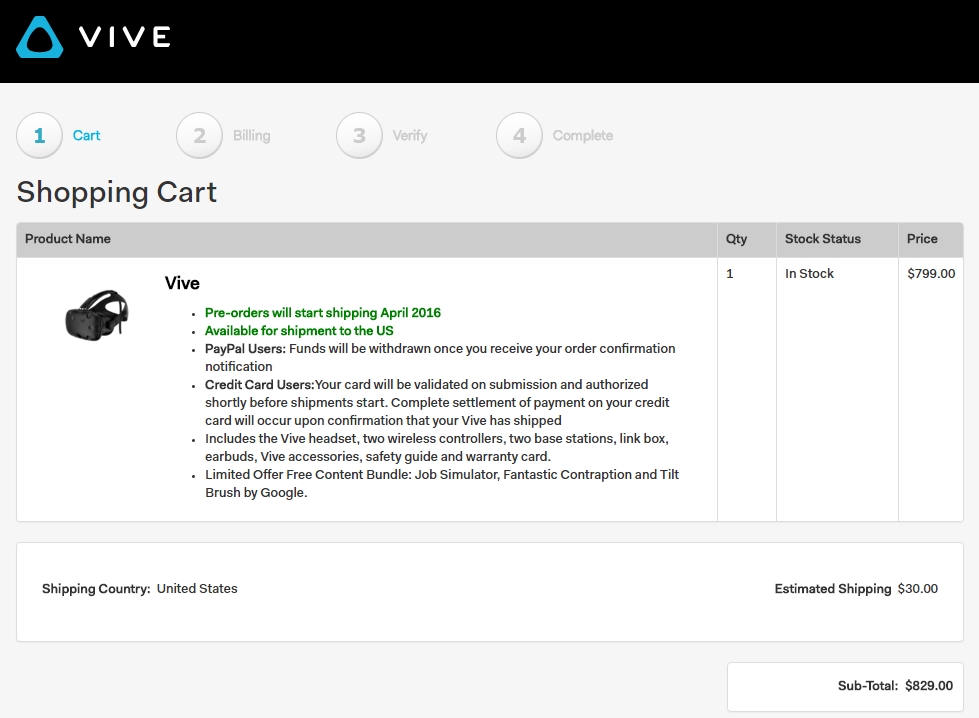979x718 pixels.
Task: Click the $799.00 price
Action: coord(931,273)
